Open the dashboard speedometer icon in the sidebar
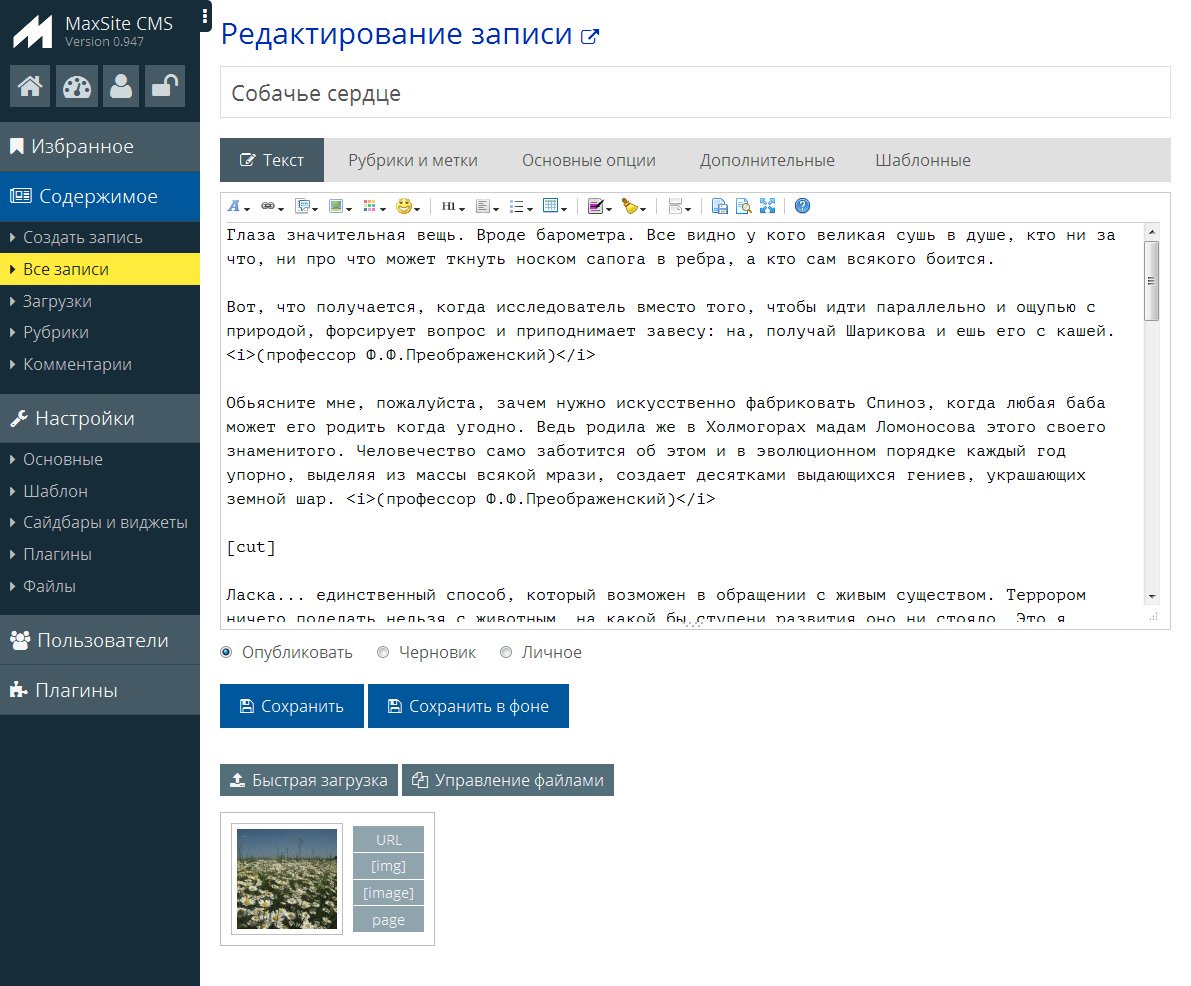The width and height of the screenshot is (1191, 986). click(x=77, y=86)
